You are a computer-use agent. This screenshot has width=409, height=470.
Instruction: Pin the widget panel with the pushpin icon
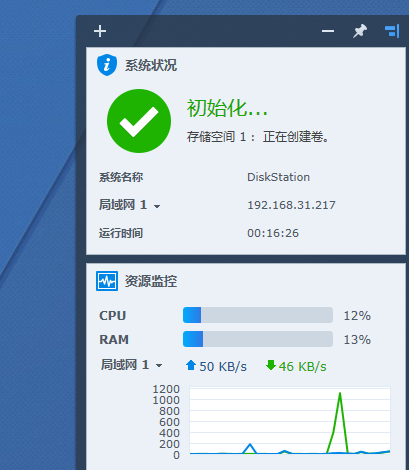click(360, 31)
